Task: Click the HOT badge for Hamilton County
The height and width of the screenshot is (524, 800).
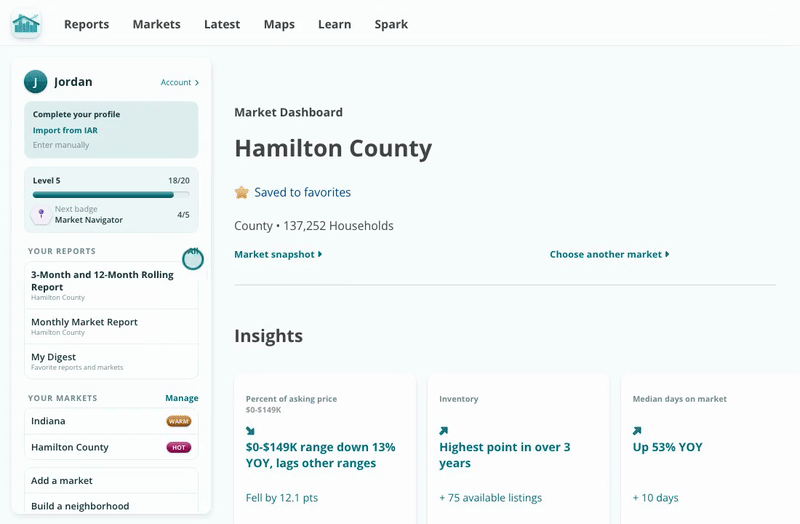Action: click(179, 447)
